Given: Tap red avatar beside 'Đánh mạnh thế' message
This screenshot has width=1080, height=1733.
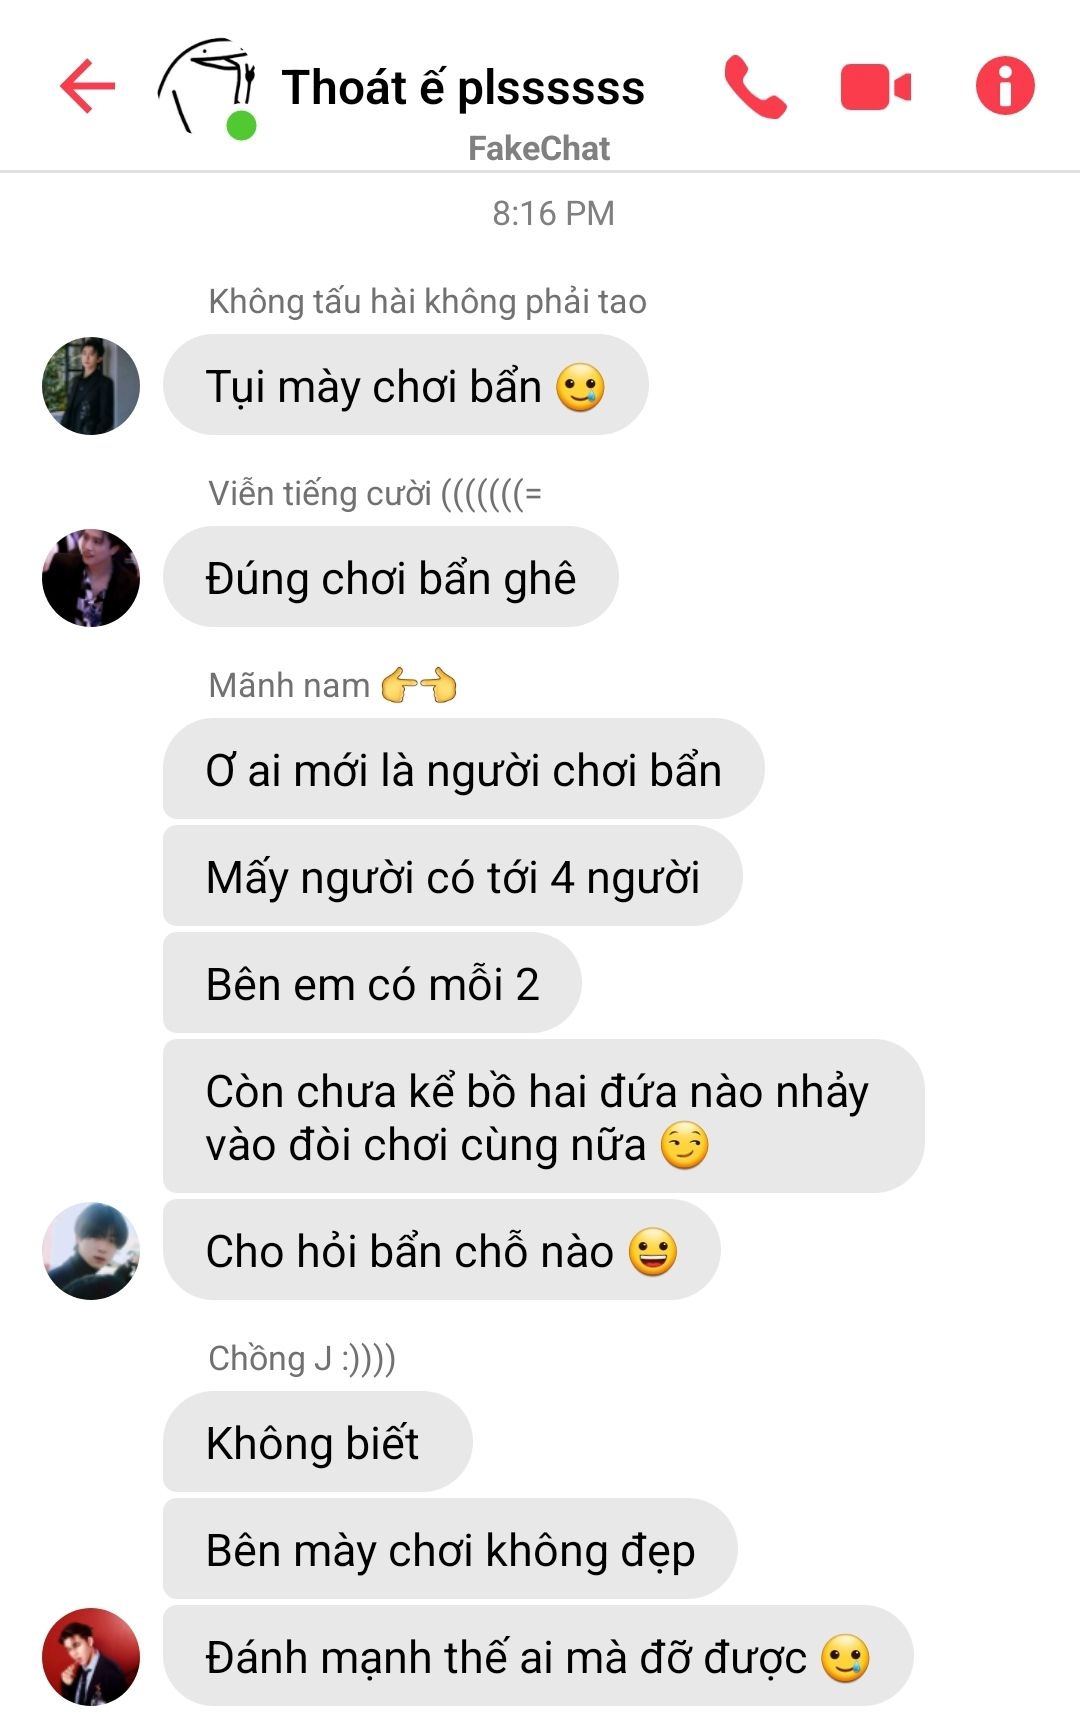Looking at the screenshot, I should (91, 1657).
